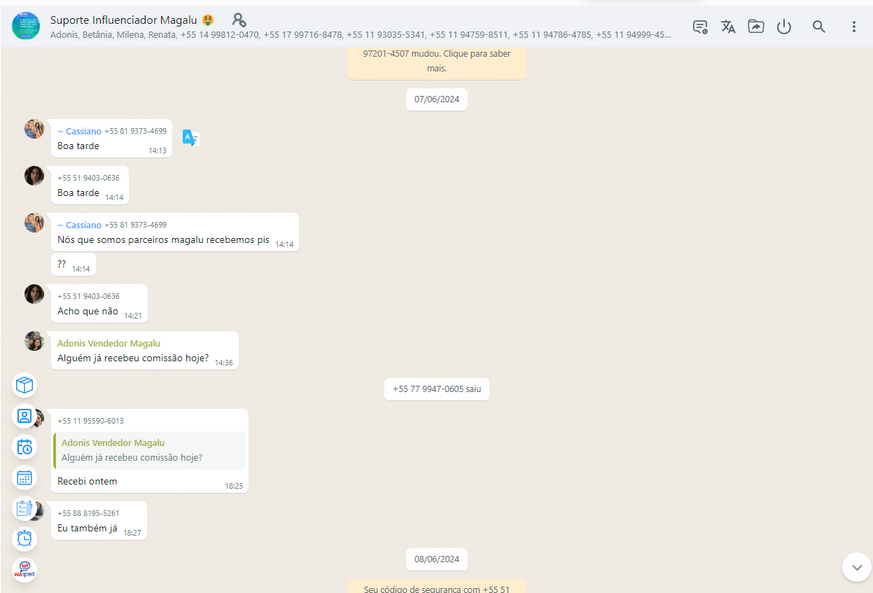Viewport: 873px width, 593px height.
Task: Click sender number +55 11 95590-6013
Action: pos(91,421)
